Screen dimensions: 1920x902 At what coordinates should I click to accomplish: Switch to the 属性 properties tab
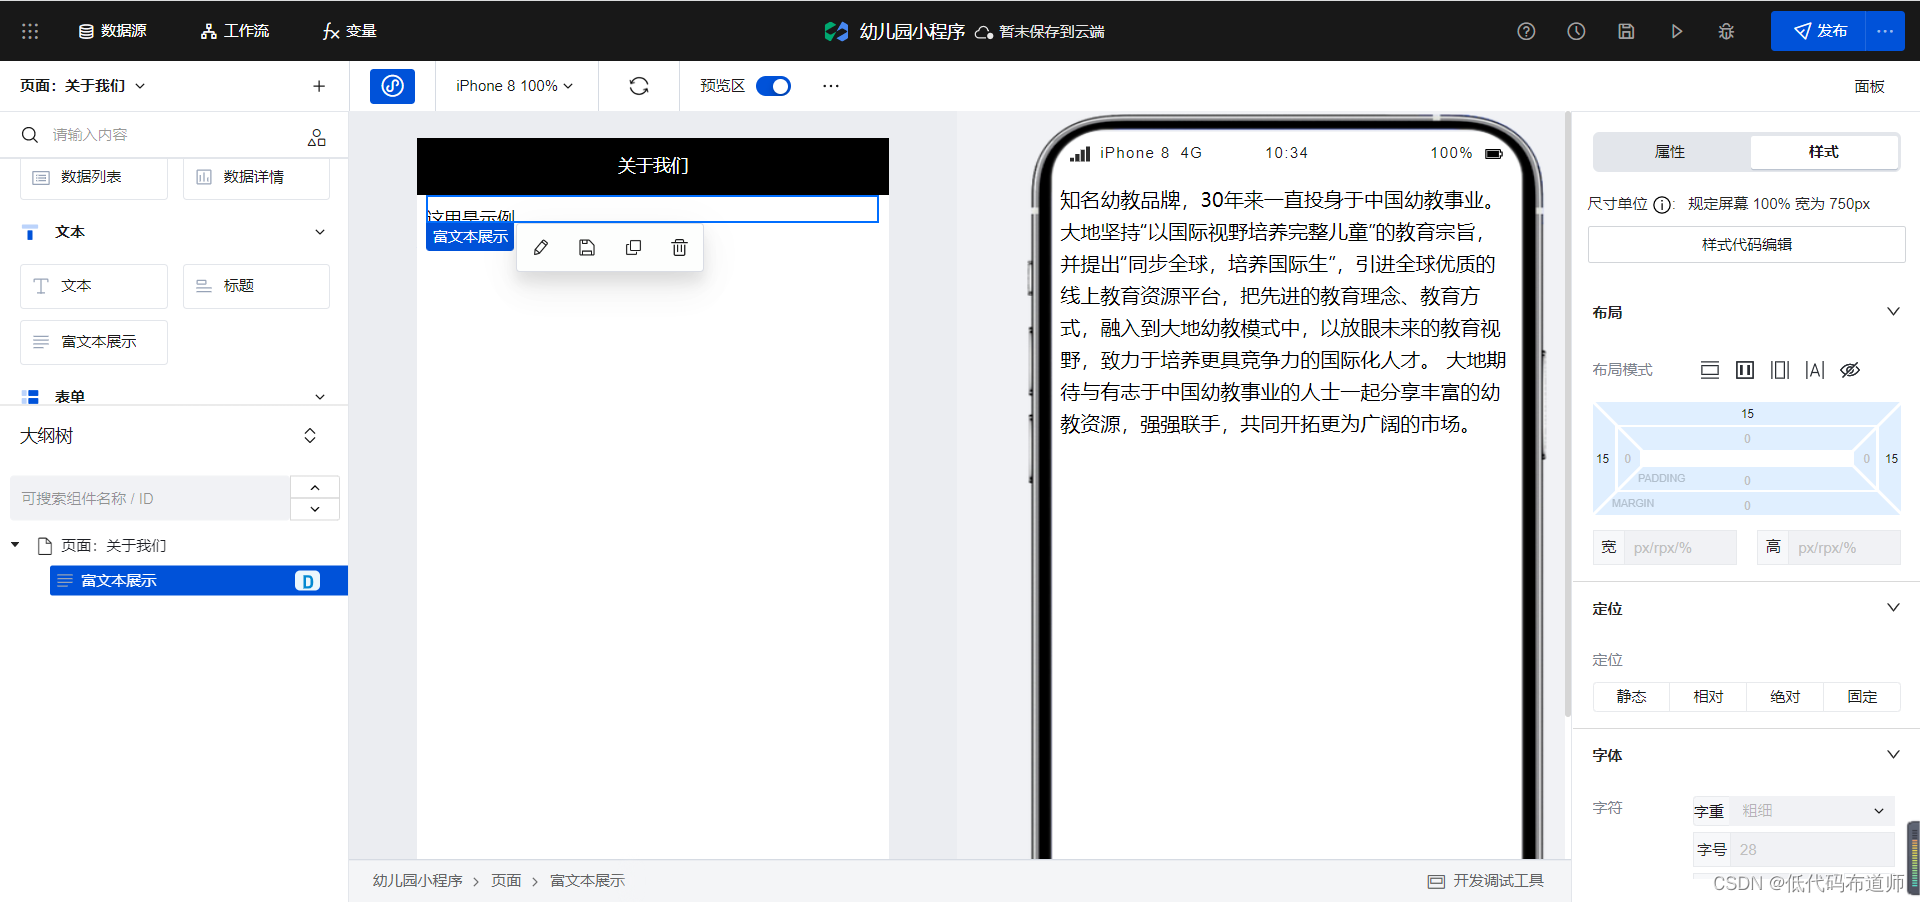(x=1670, y=152)
